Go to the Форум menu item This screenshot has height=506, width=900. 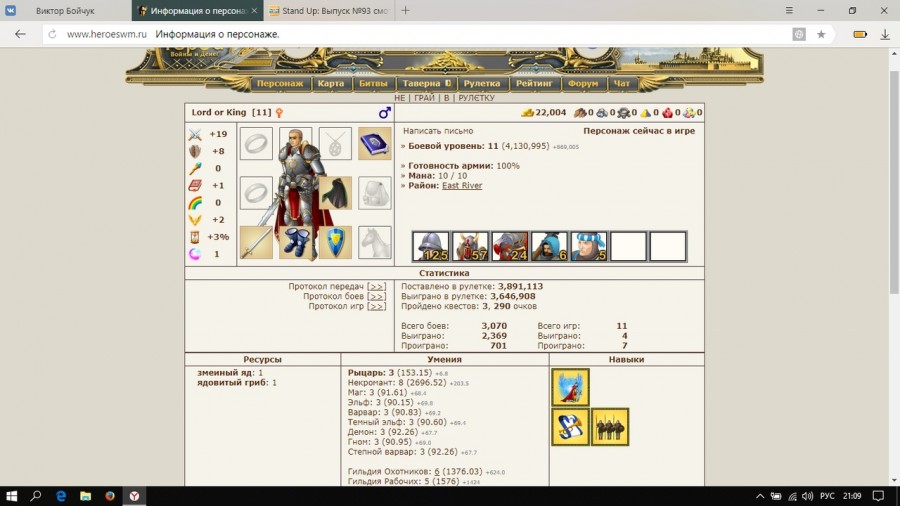(582, 84)
